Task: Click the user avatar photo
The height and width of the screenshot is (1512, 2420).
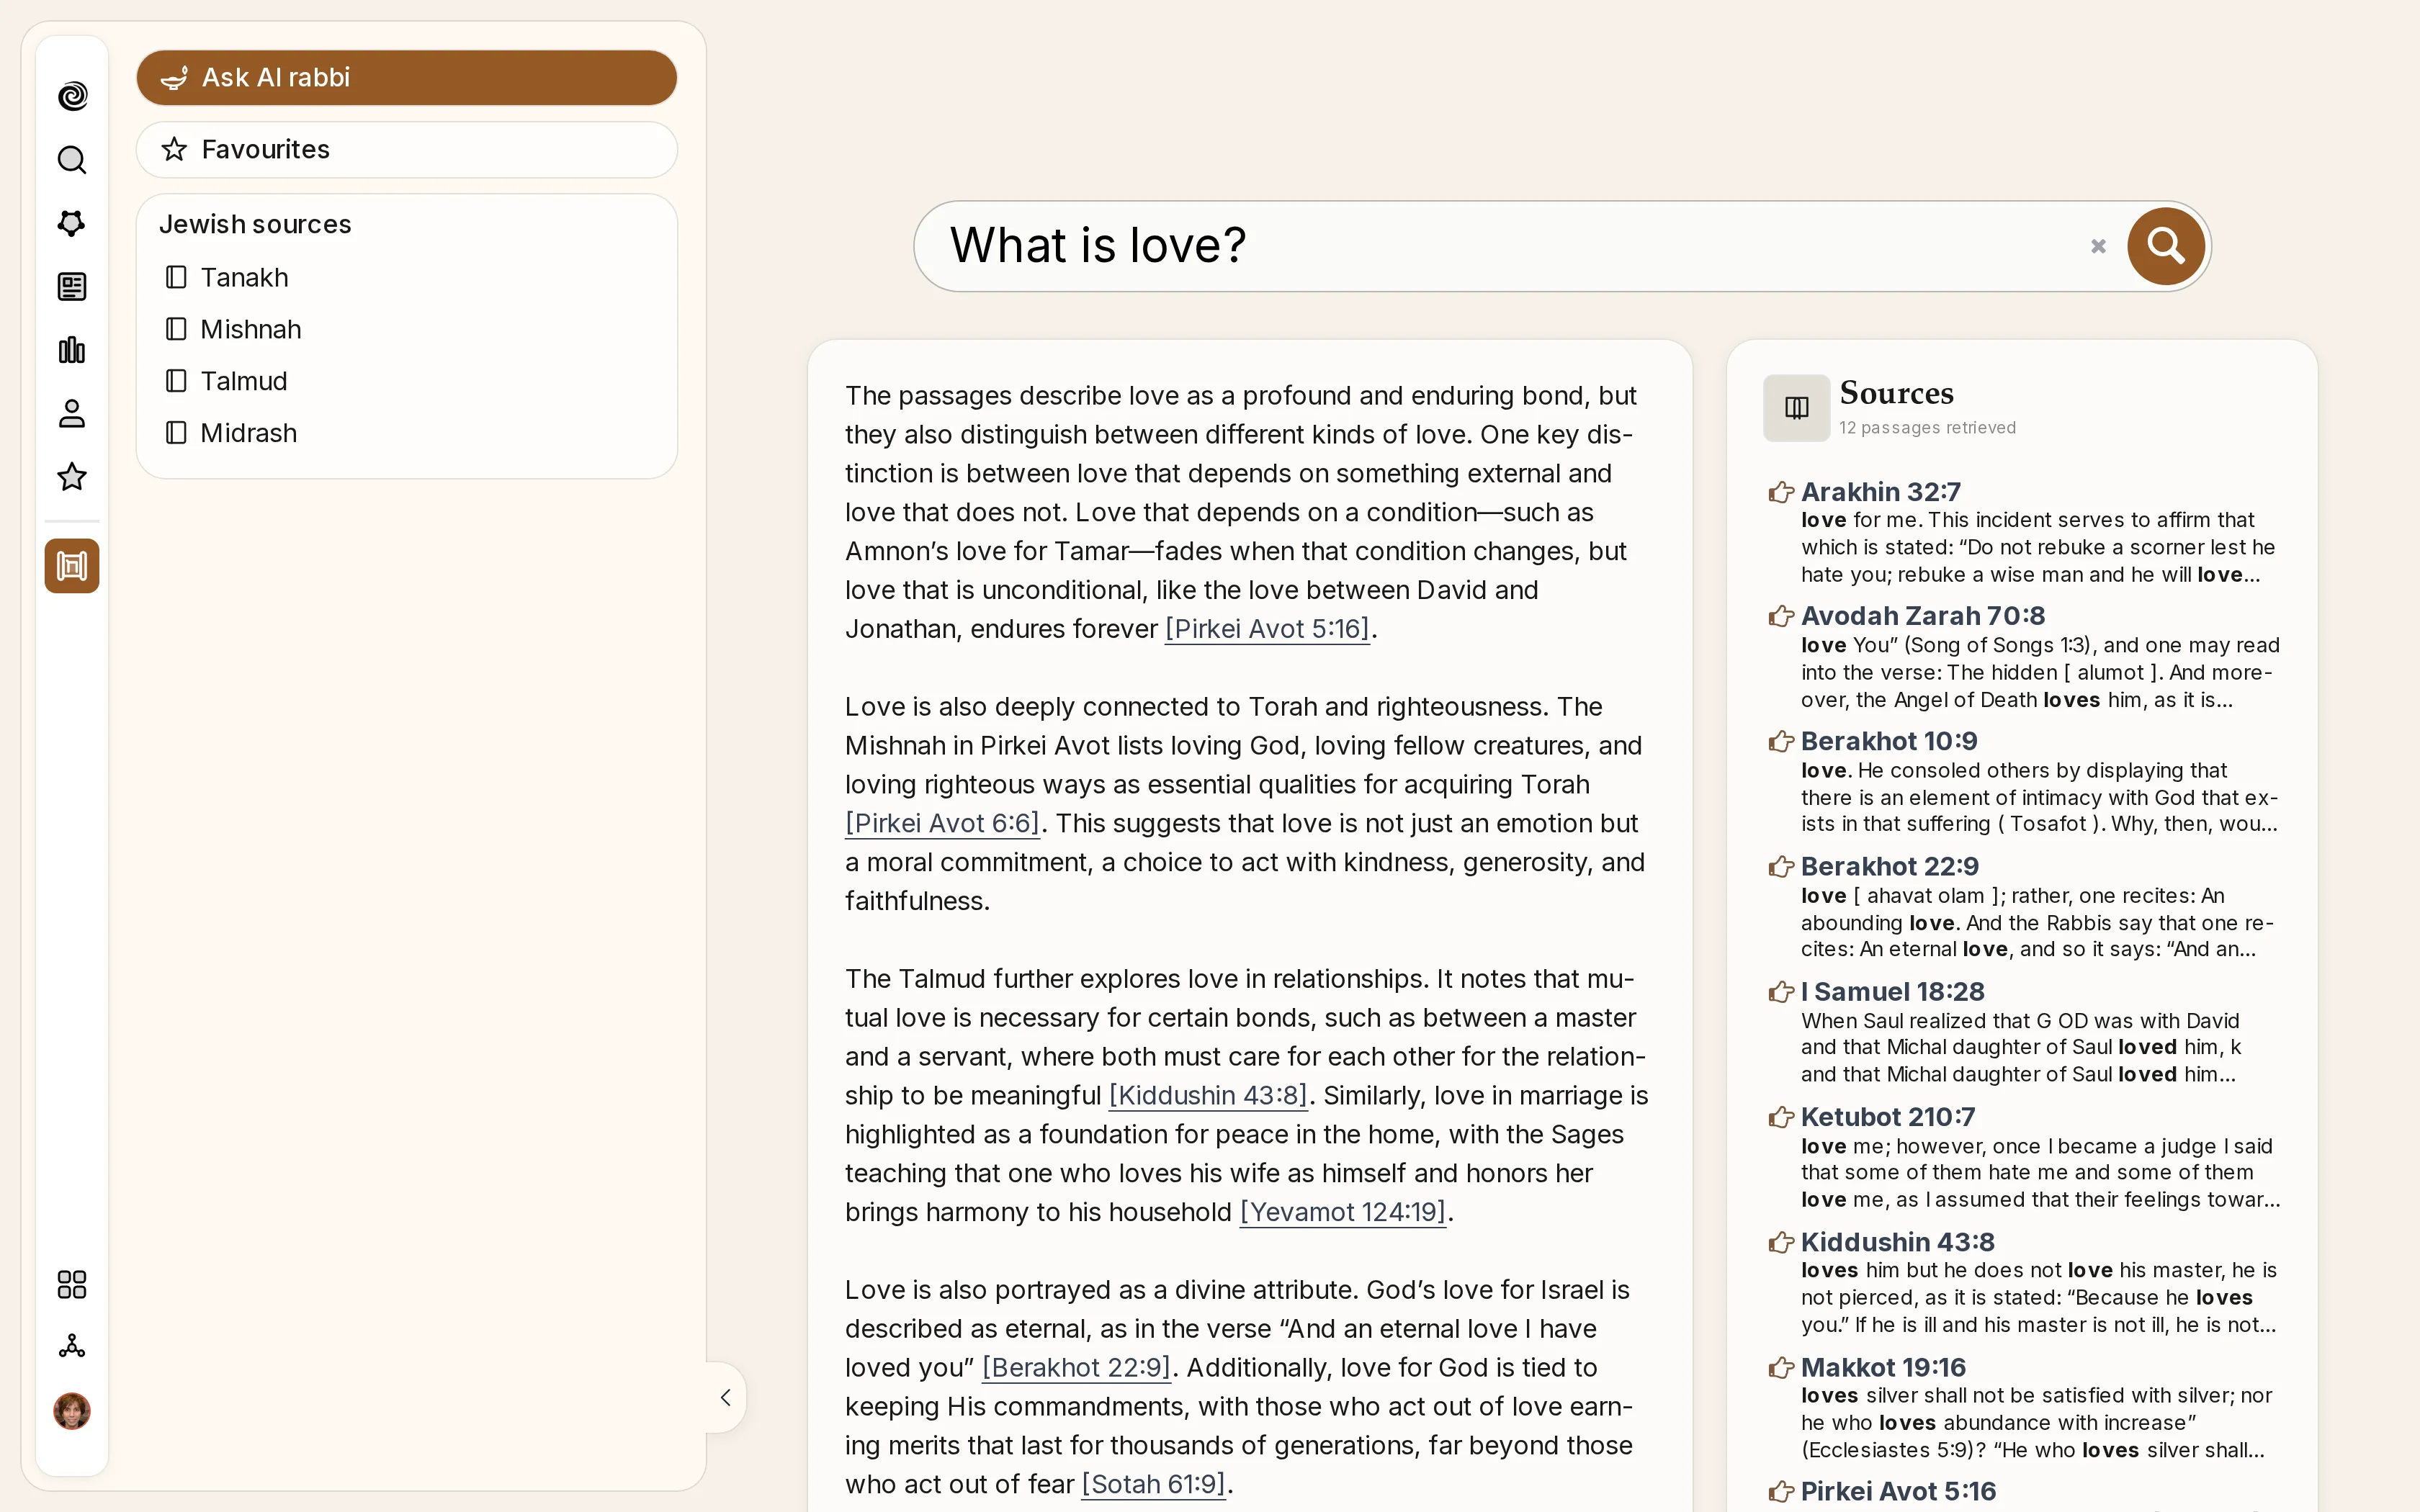Action: 72,1411
